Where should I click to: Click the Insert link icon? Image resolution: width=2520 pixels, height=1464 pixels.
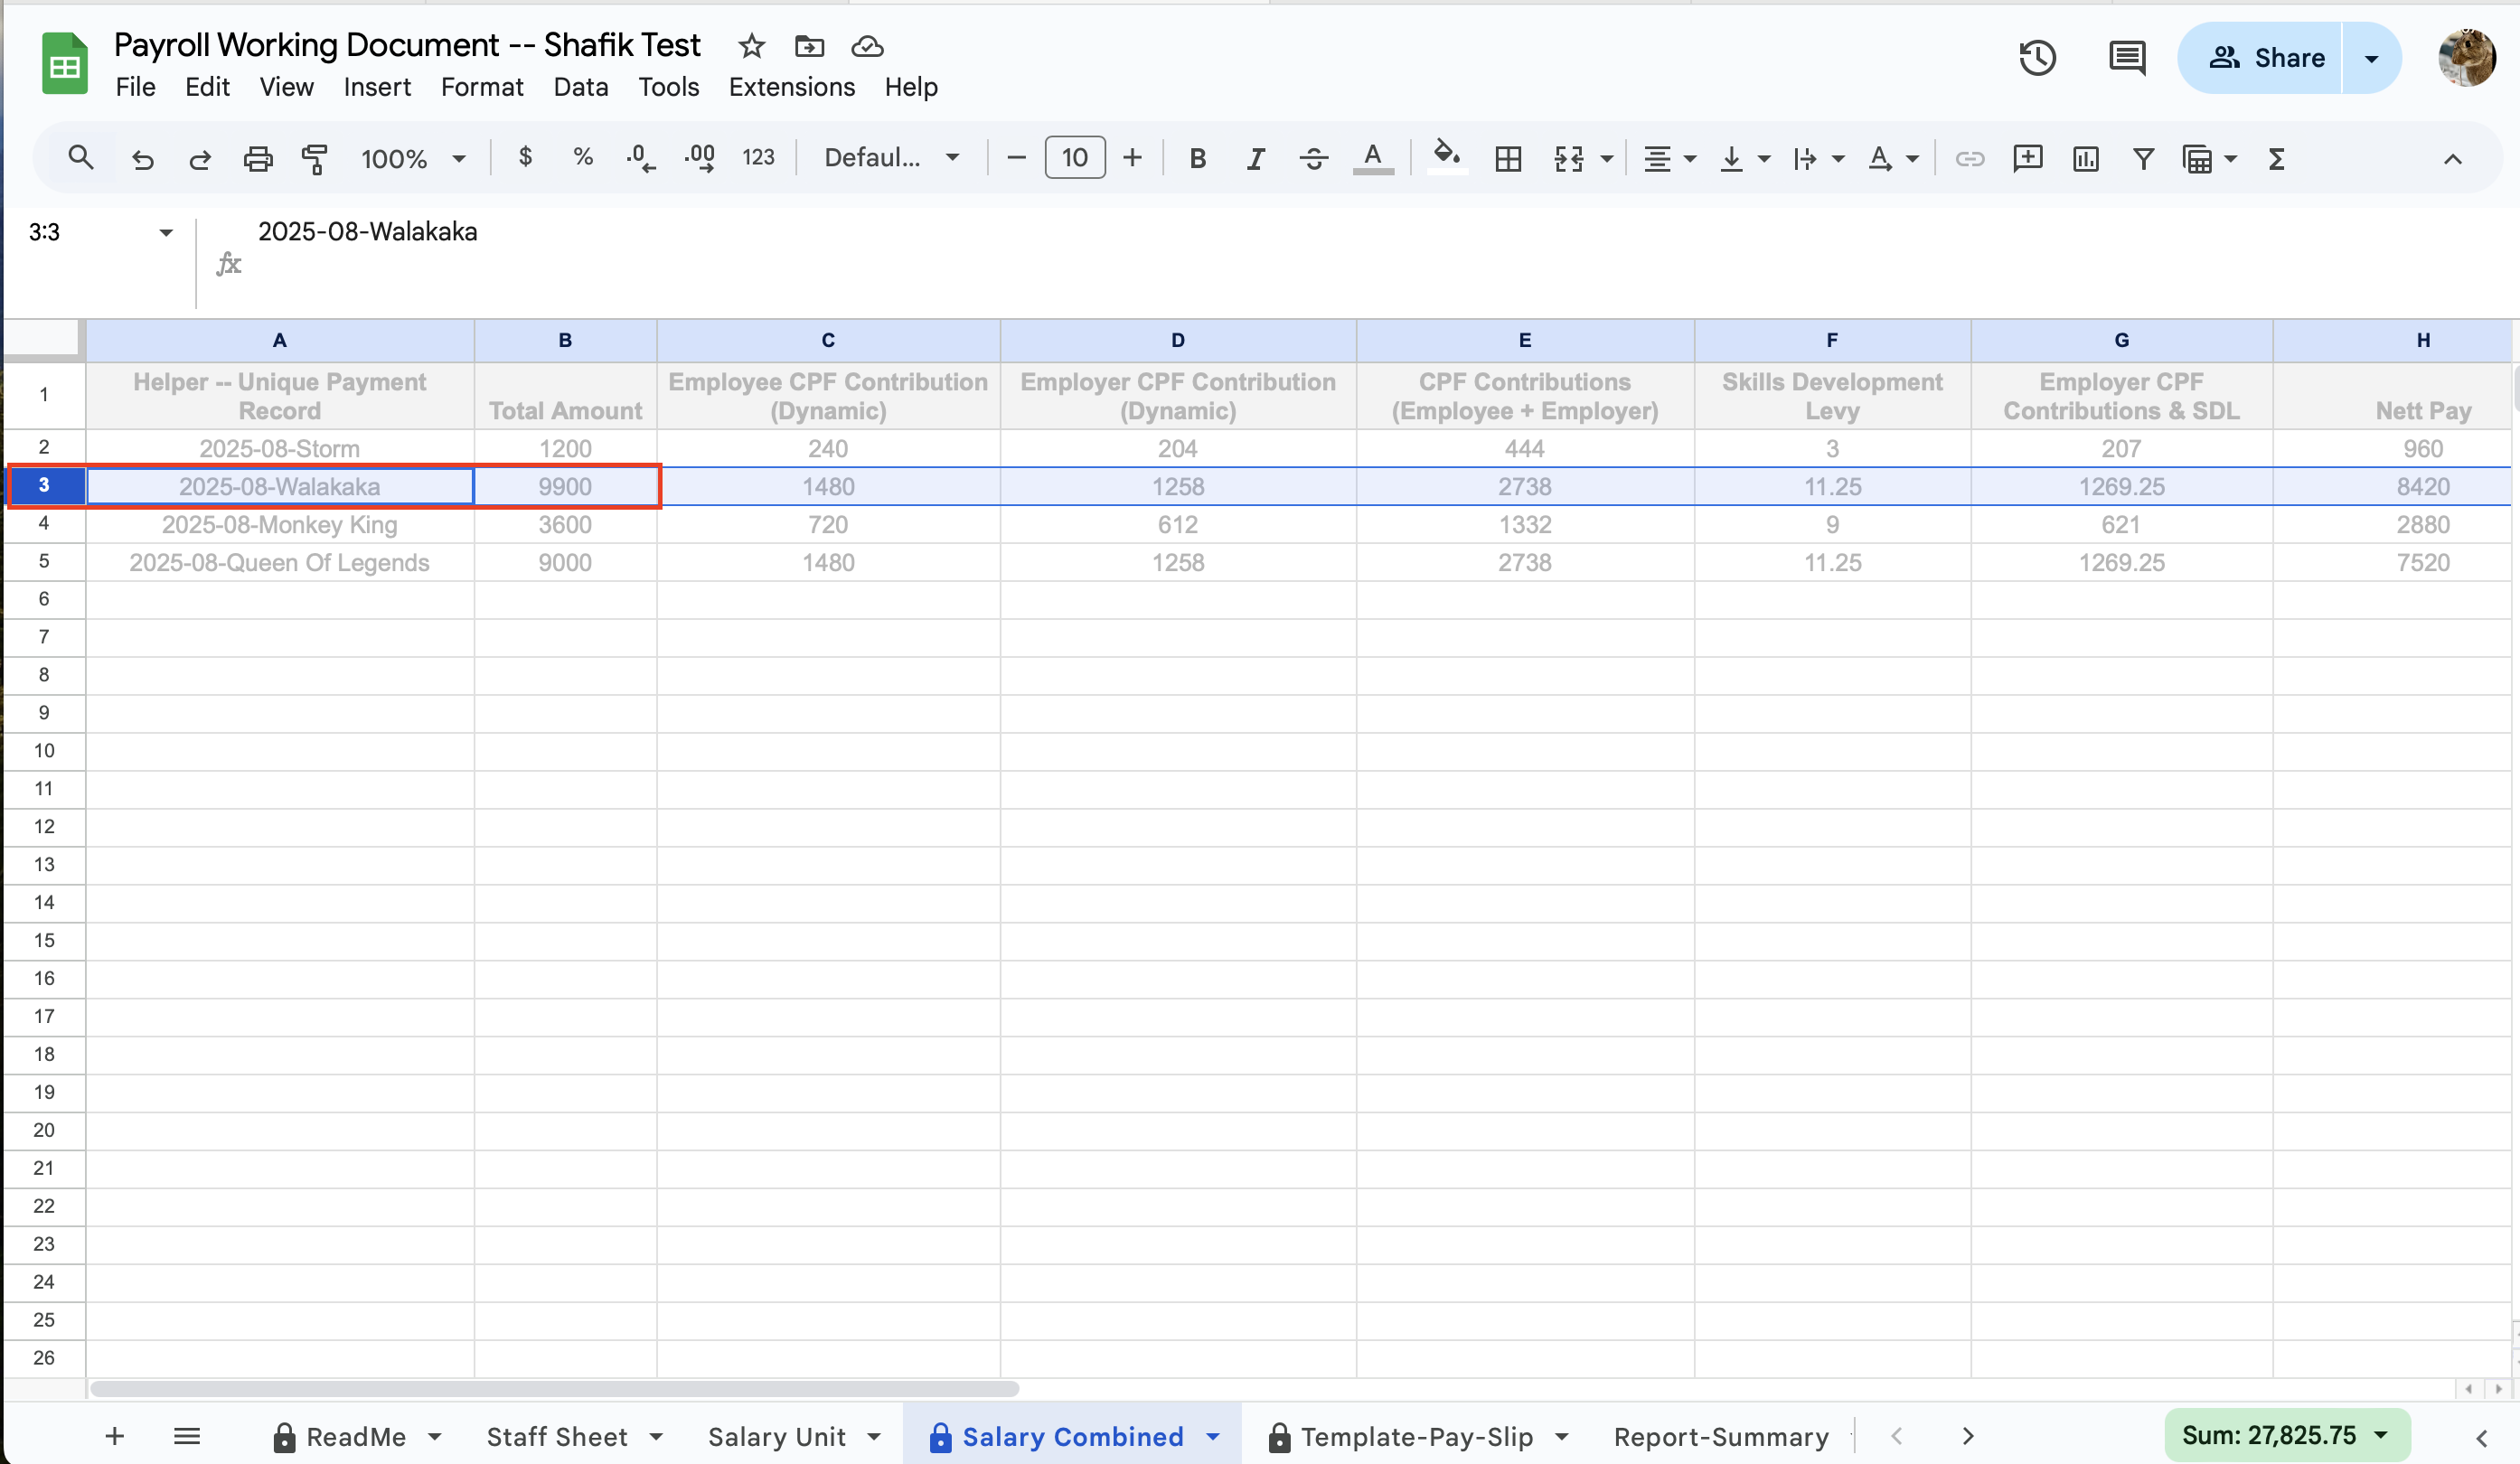point(1969,158)
